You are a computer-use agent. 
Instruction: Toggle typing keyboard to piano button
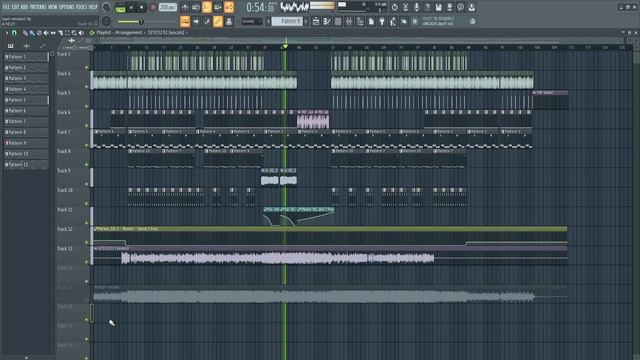185,21
